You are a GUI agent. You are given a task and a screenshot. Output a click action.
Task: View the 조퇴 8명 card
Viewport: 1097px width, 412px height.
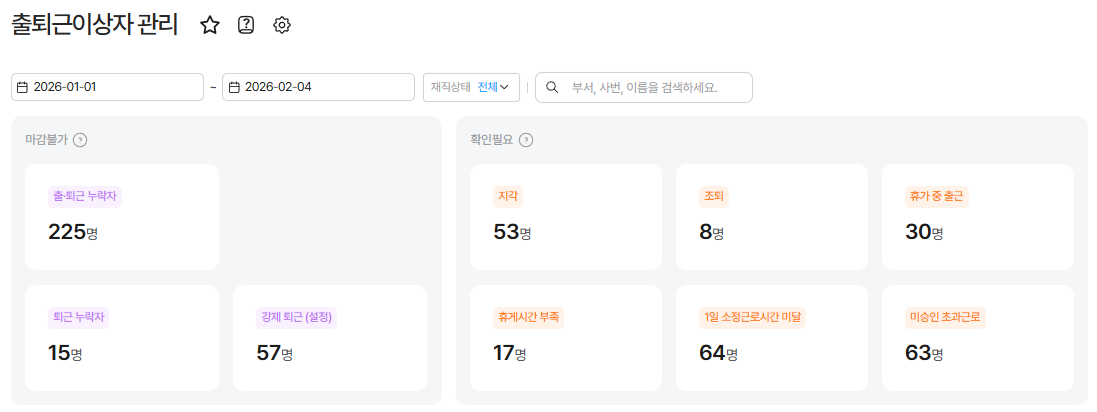pyautogui.click(x=772, y=217)
